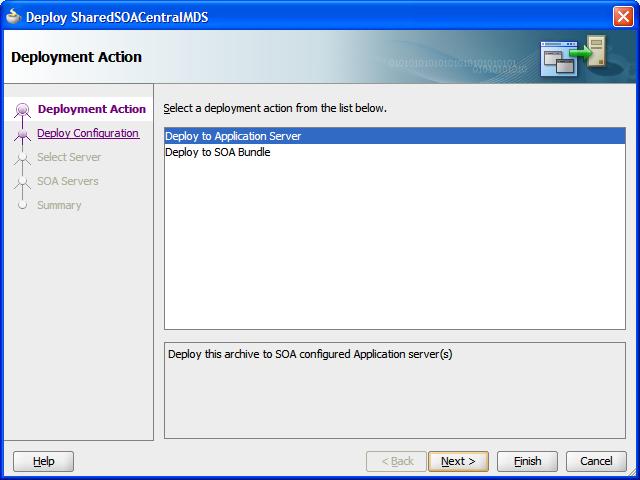Click the SOA Servers step label
640x480 pixels.
[x=68, y=181]
